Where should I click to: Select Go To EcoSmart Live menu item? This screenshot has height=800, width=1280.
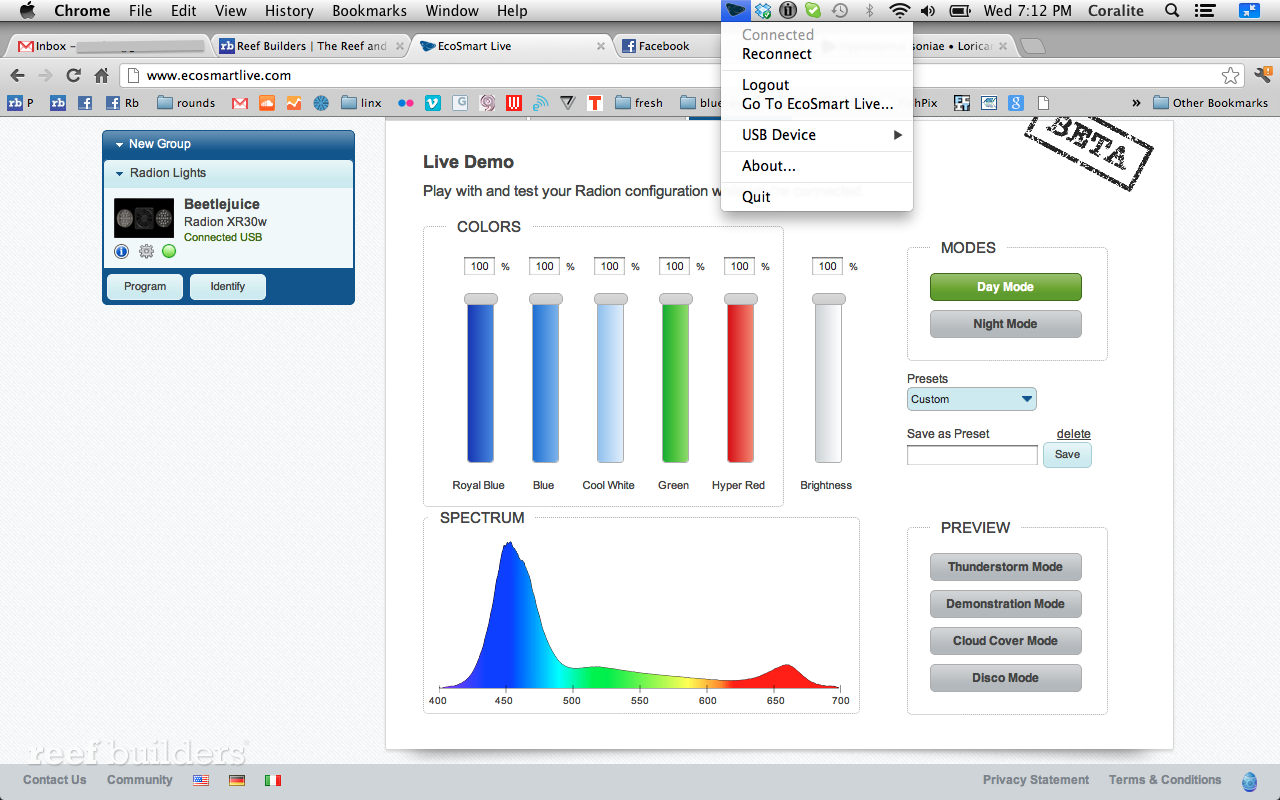(817, 104)
